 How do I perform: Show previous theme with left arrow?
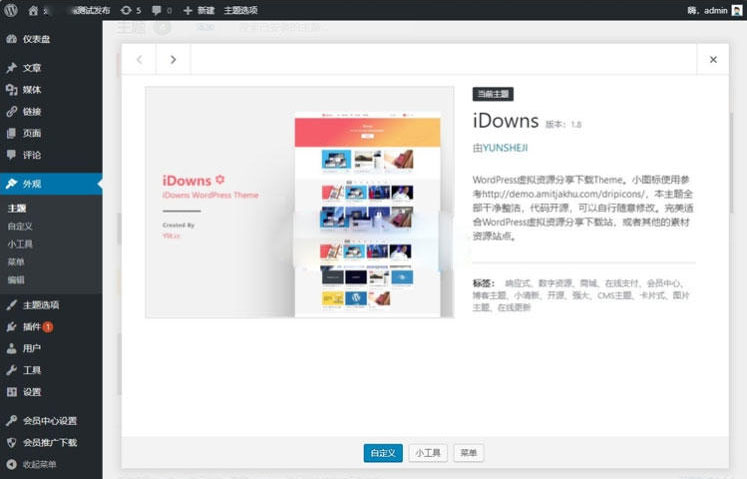(139, 59)
